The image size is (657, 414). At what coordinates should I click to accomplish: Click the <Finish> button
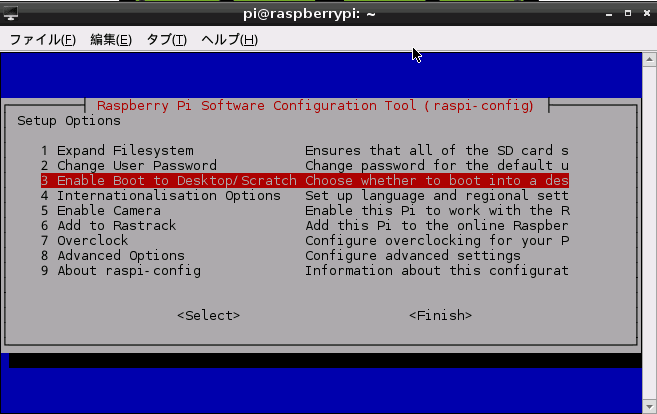point(440,316)
